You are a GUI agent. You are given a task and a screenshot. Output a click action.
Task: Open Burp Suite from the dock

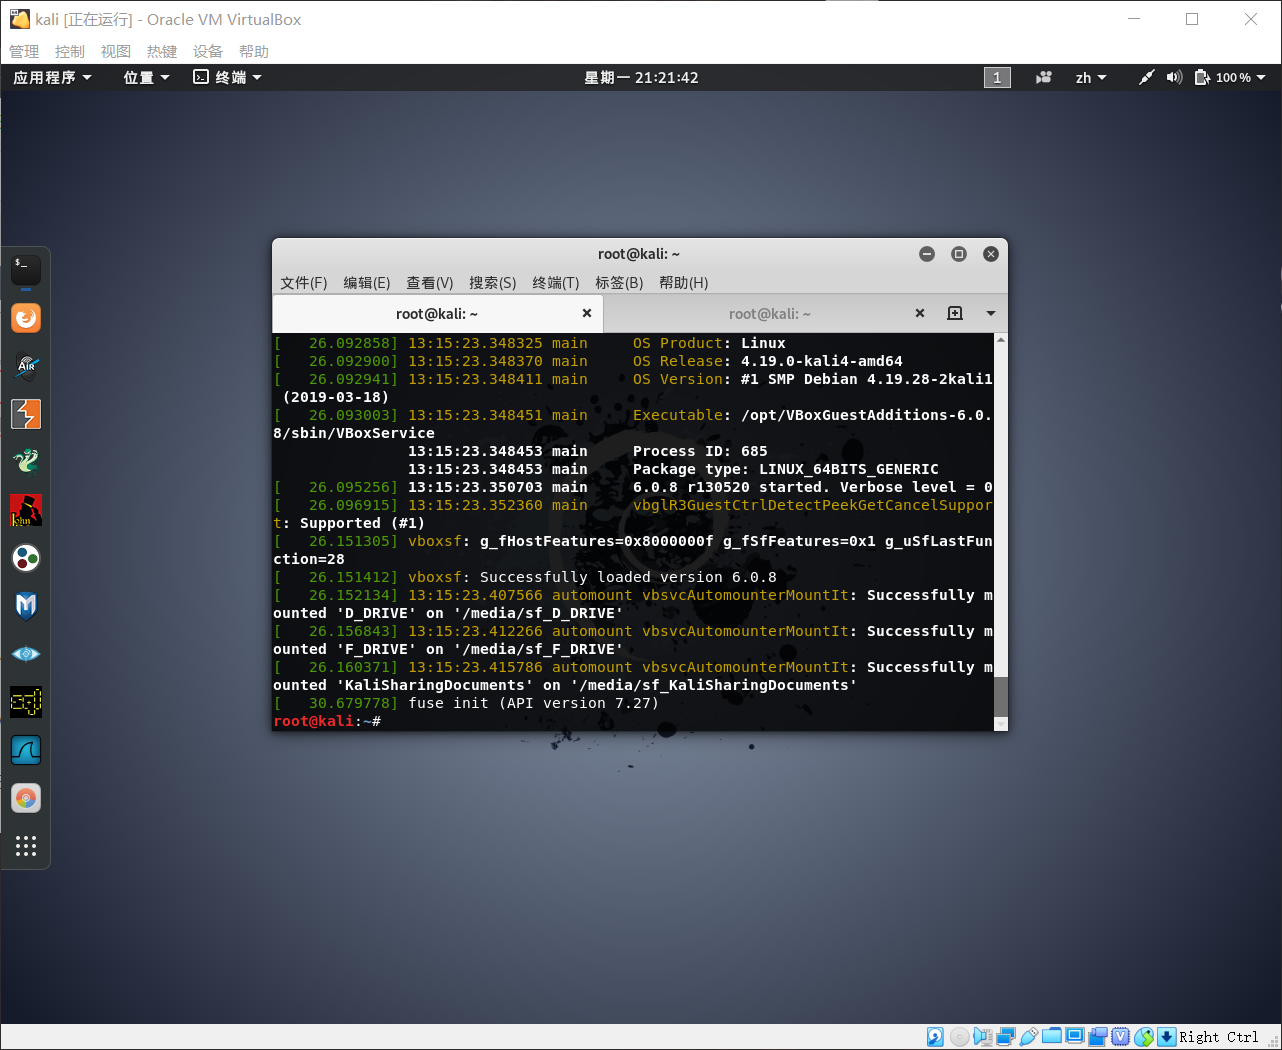pos(24,414)
